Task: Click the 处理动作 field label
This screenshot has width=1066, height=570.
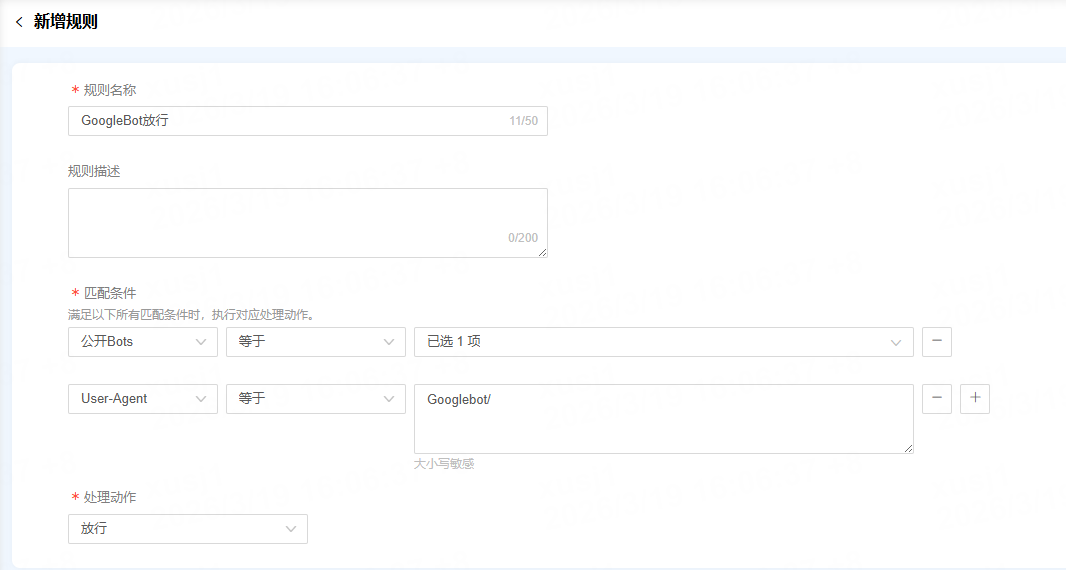Action: click(110, 497)
